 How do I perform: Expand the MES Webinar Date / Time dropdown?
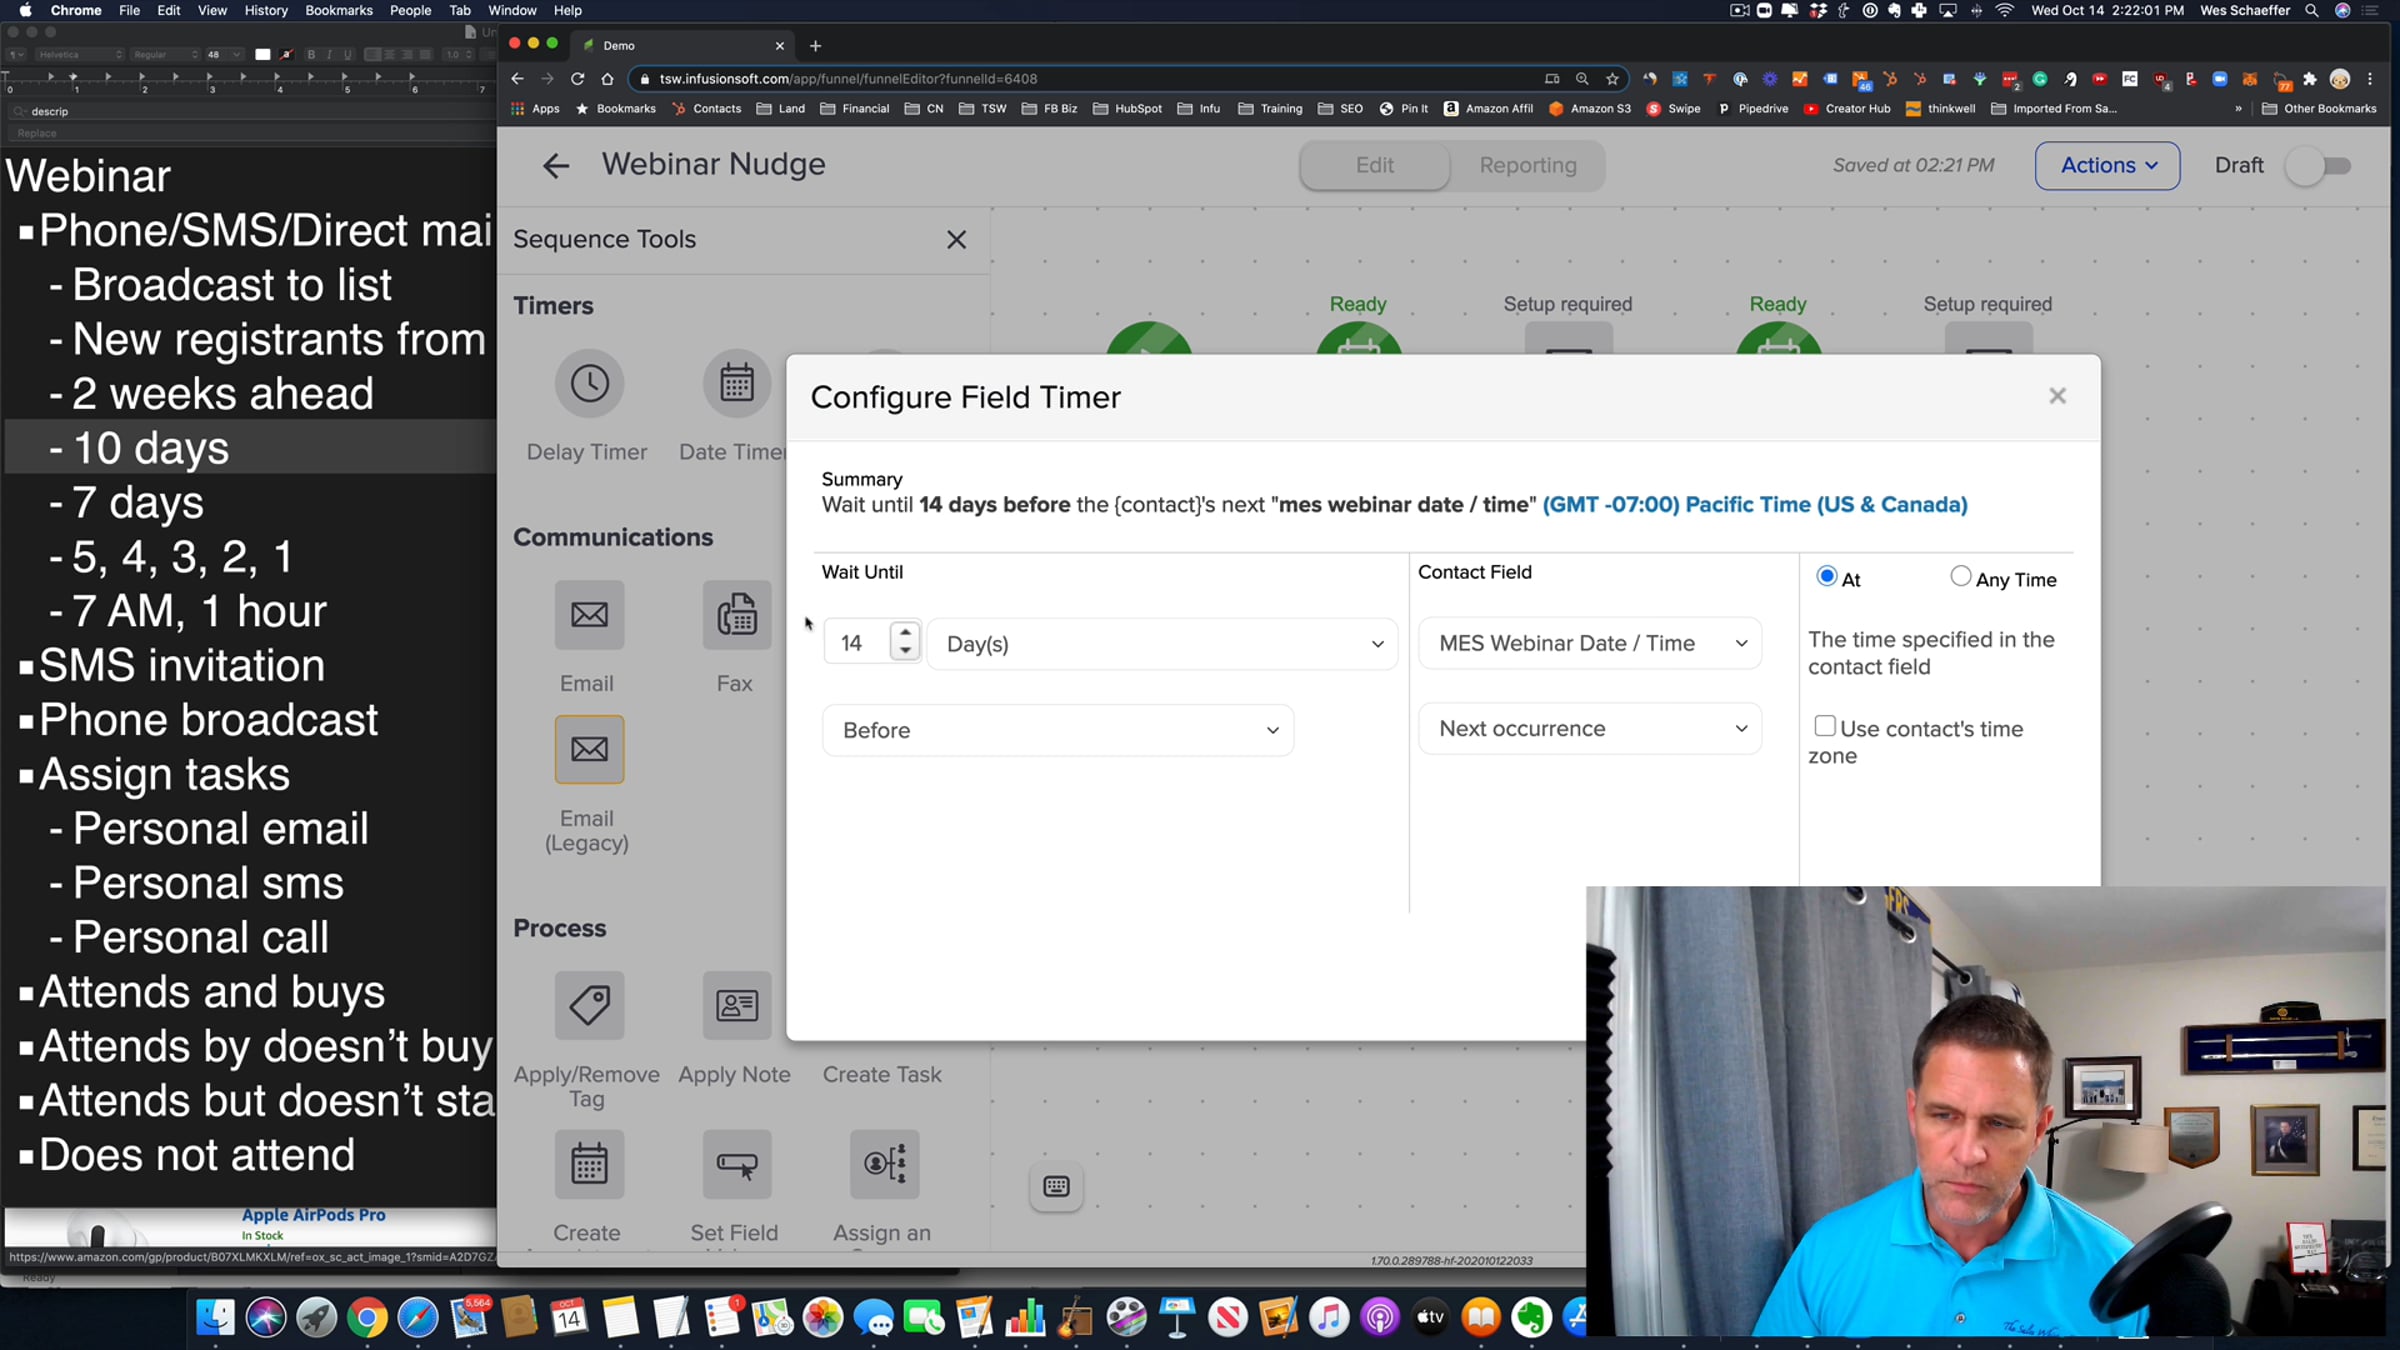pos(1590,643)
